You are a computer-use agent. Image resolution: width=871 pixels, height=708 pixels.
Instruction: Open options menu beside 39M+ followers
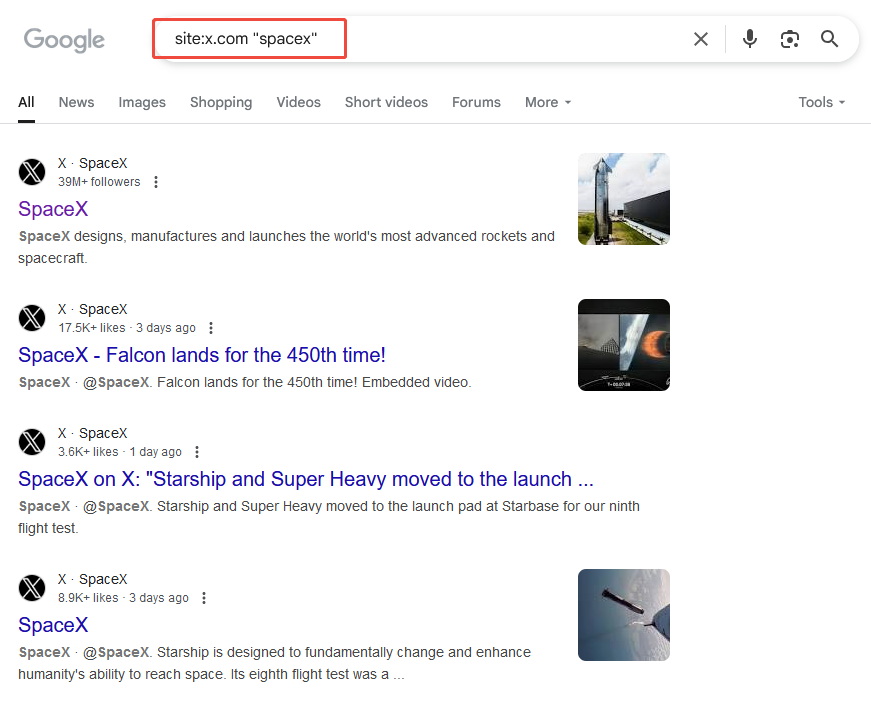[x=156, y=182]
